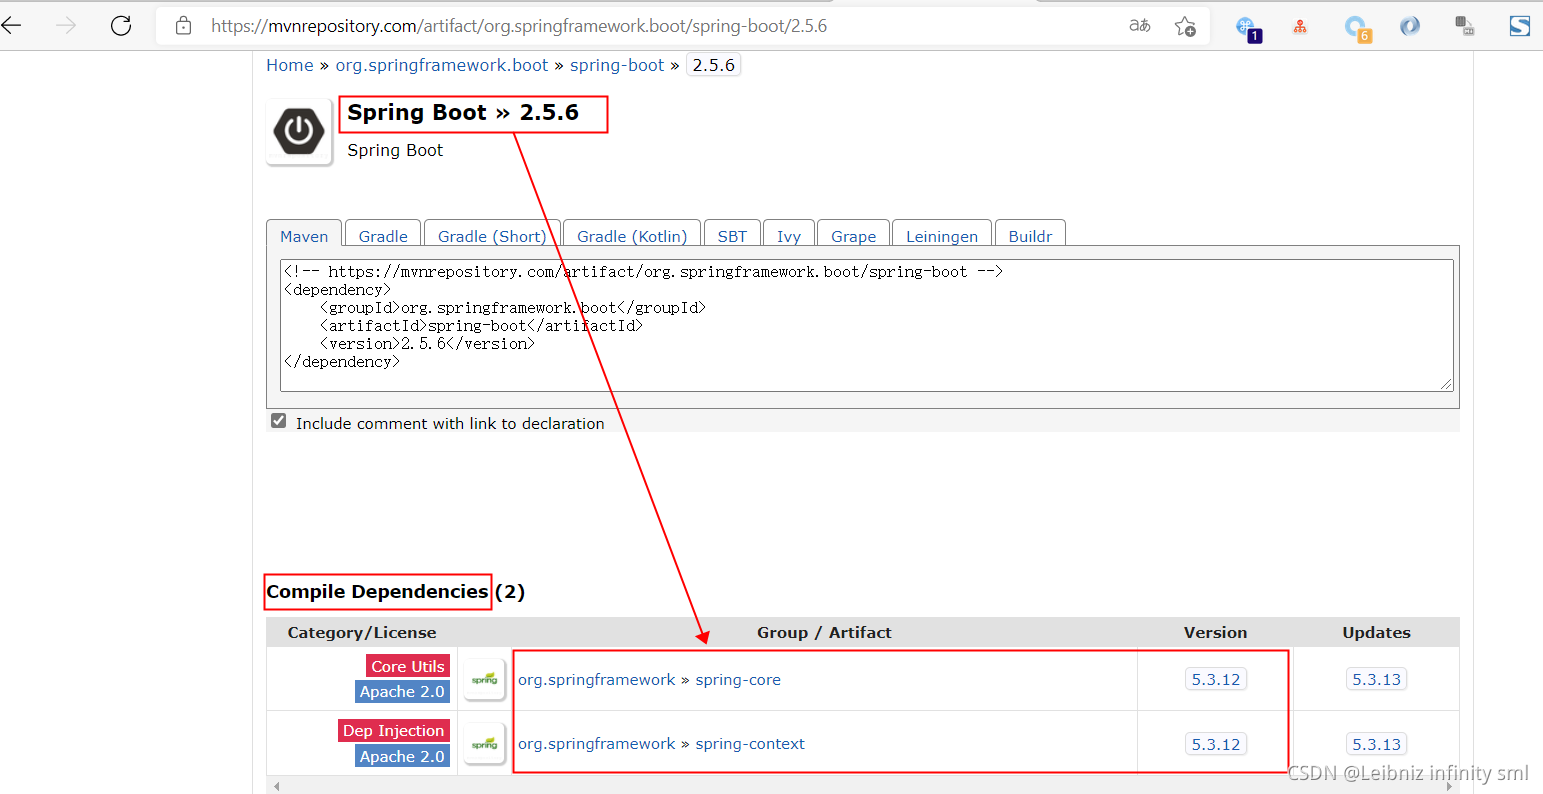The width and height of the screenshot is (1543, 794).
Task: Click the Group / Artifact column header
Action: [x=824, y=633]
